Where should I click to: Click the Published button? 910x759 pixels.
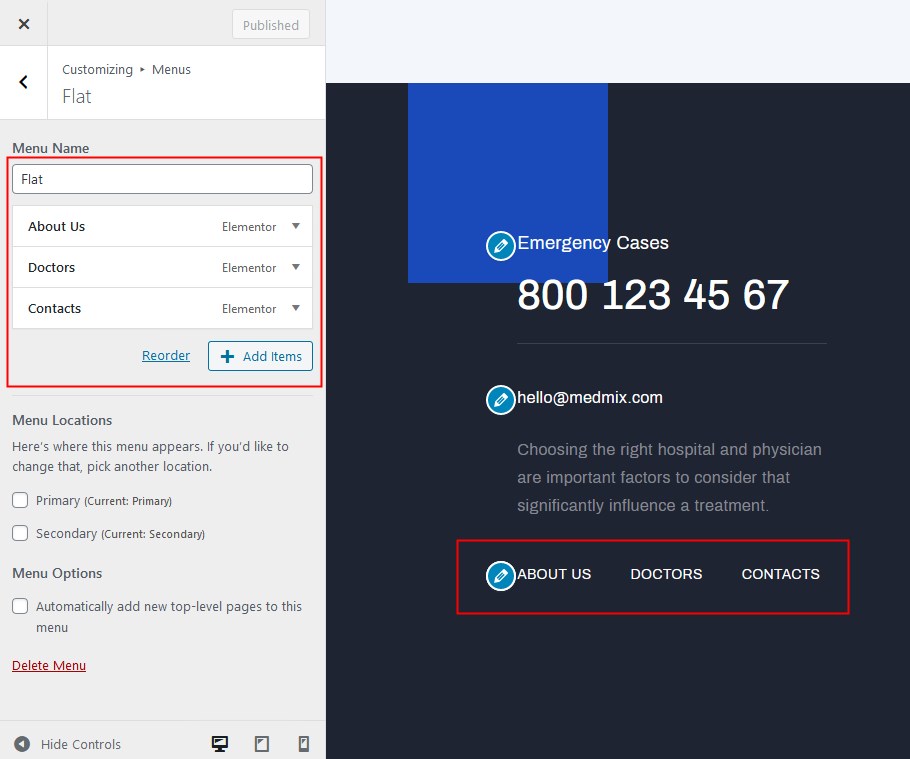(270, 25)
